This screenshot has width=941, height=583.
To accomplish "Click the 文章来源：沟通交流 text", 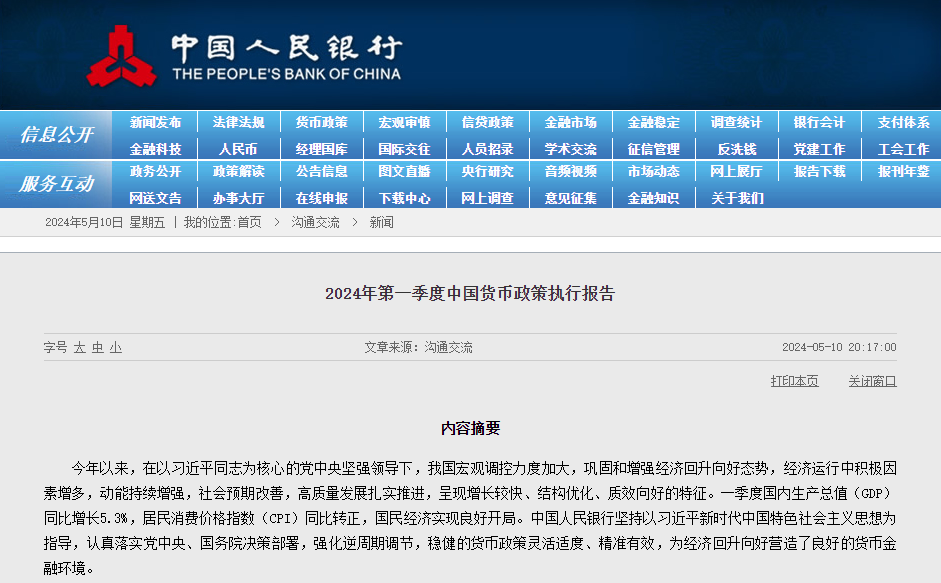I will [418, 348].
